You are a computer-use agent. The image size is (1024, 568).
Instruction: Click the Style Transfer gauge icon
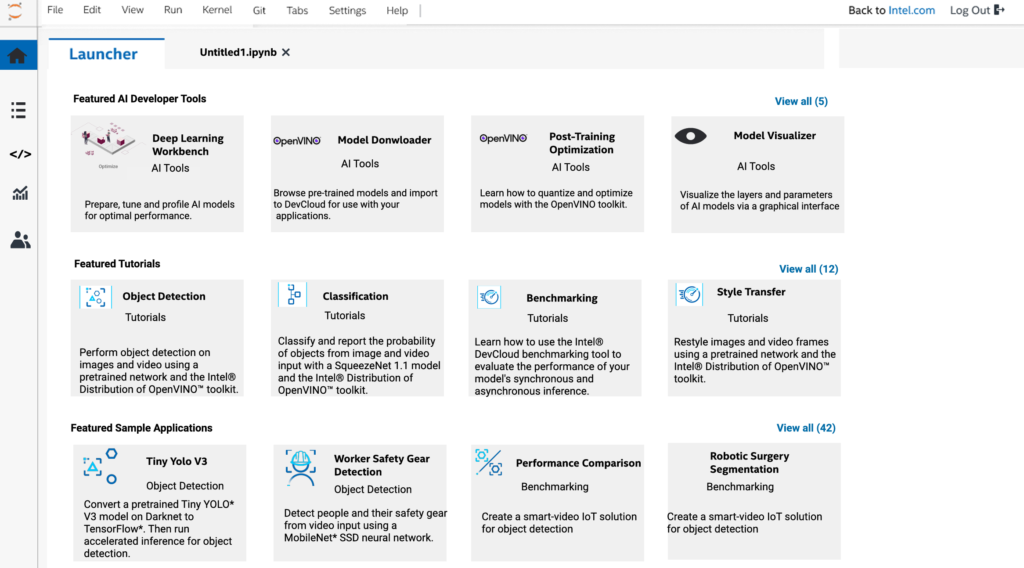689,294
